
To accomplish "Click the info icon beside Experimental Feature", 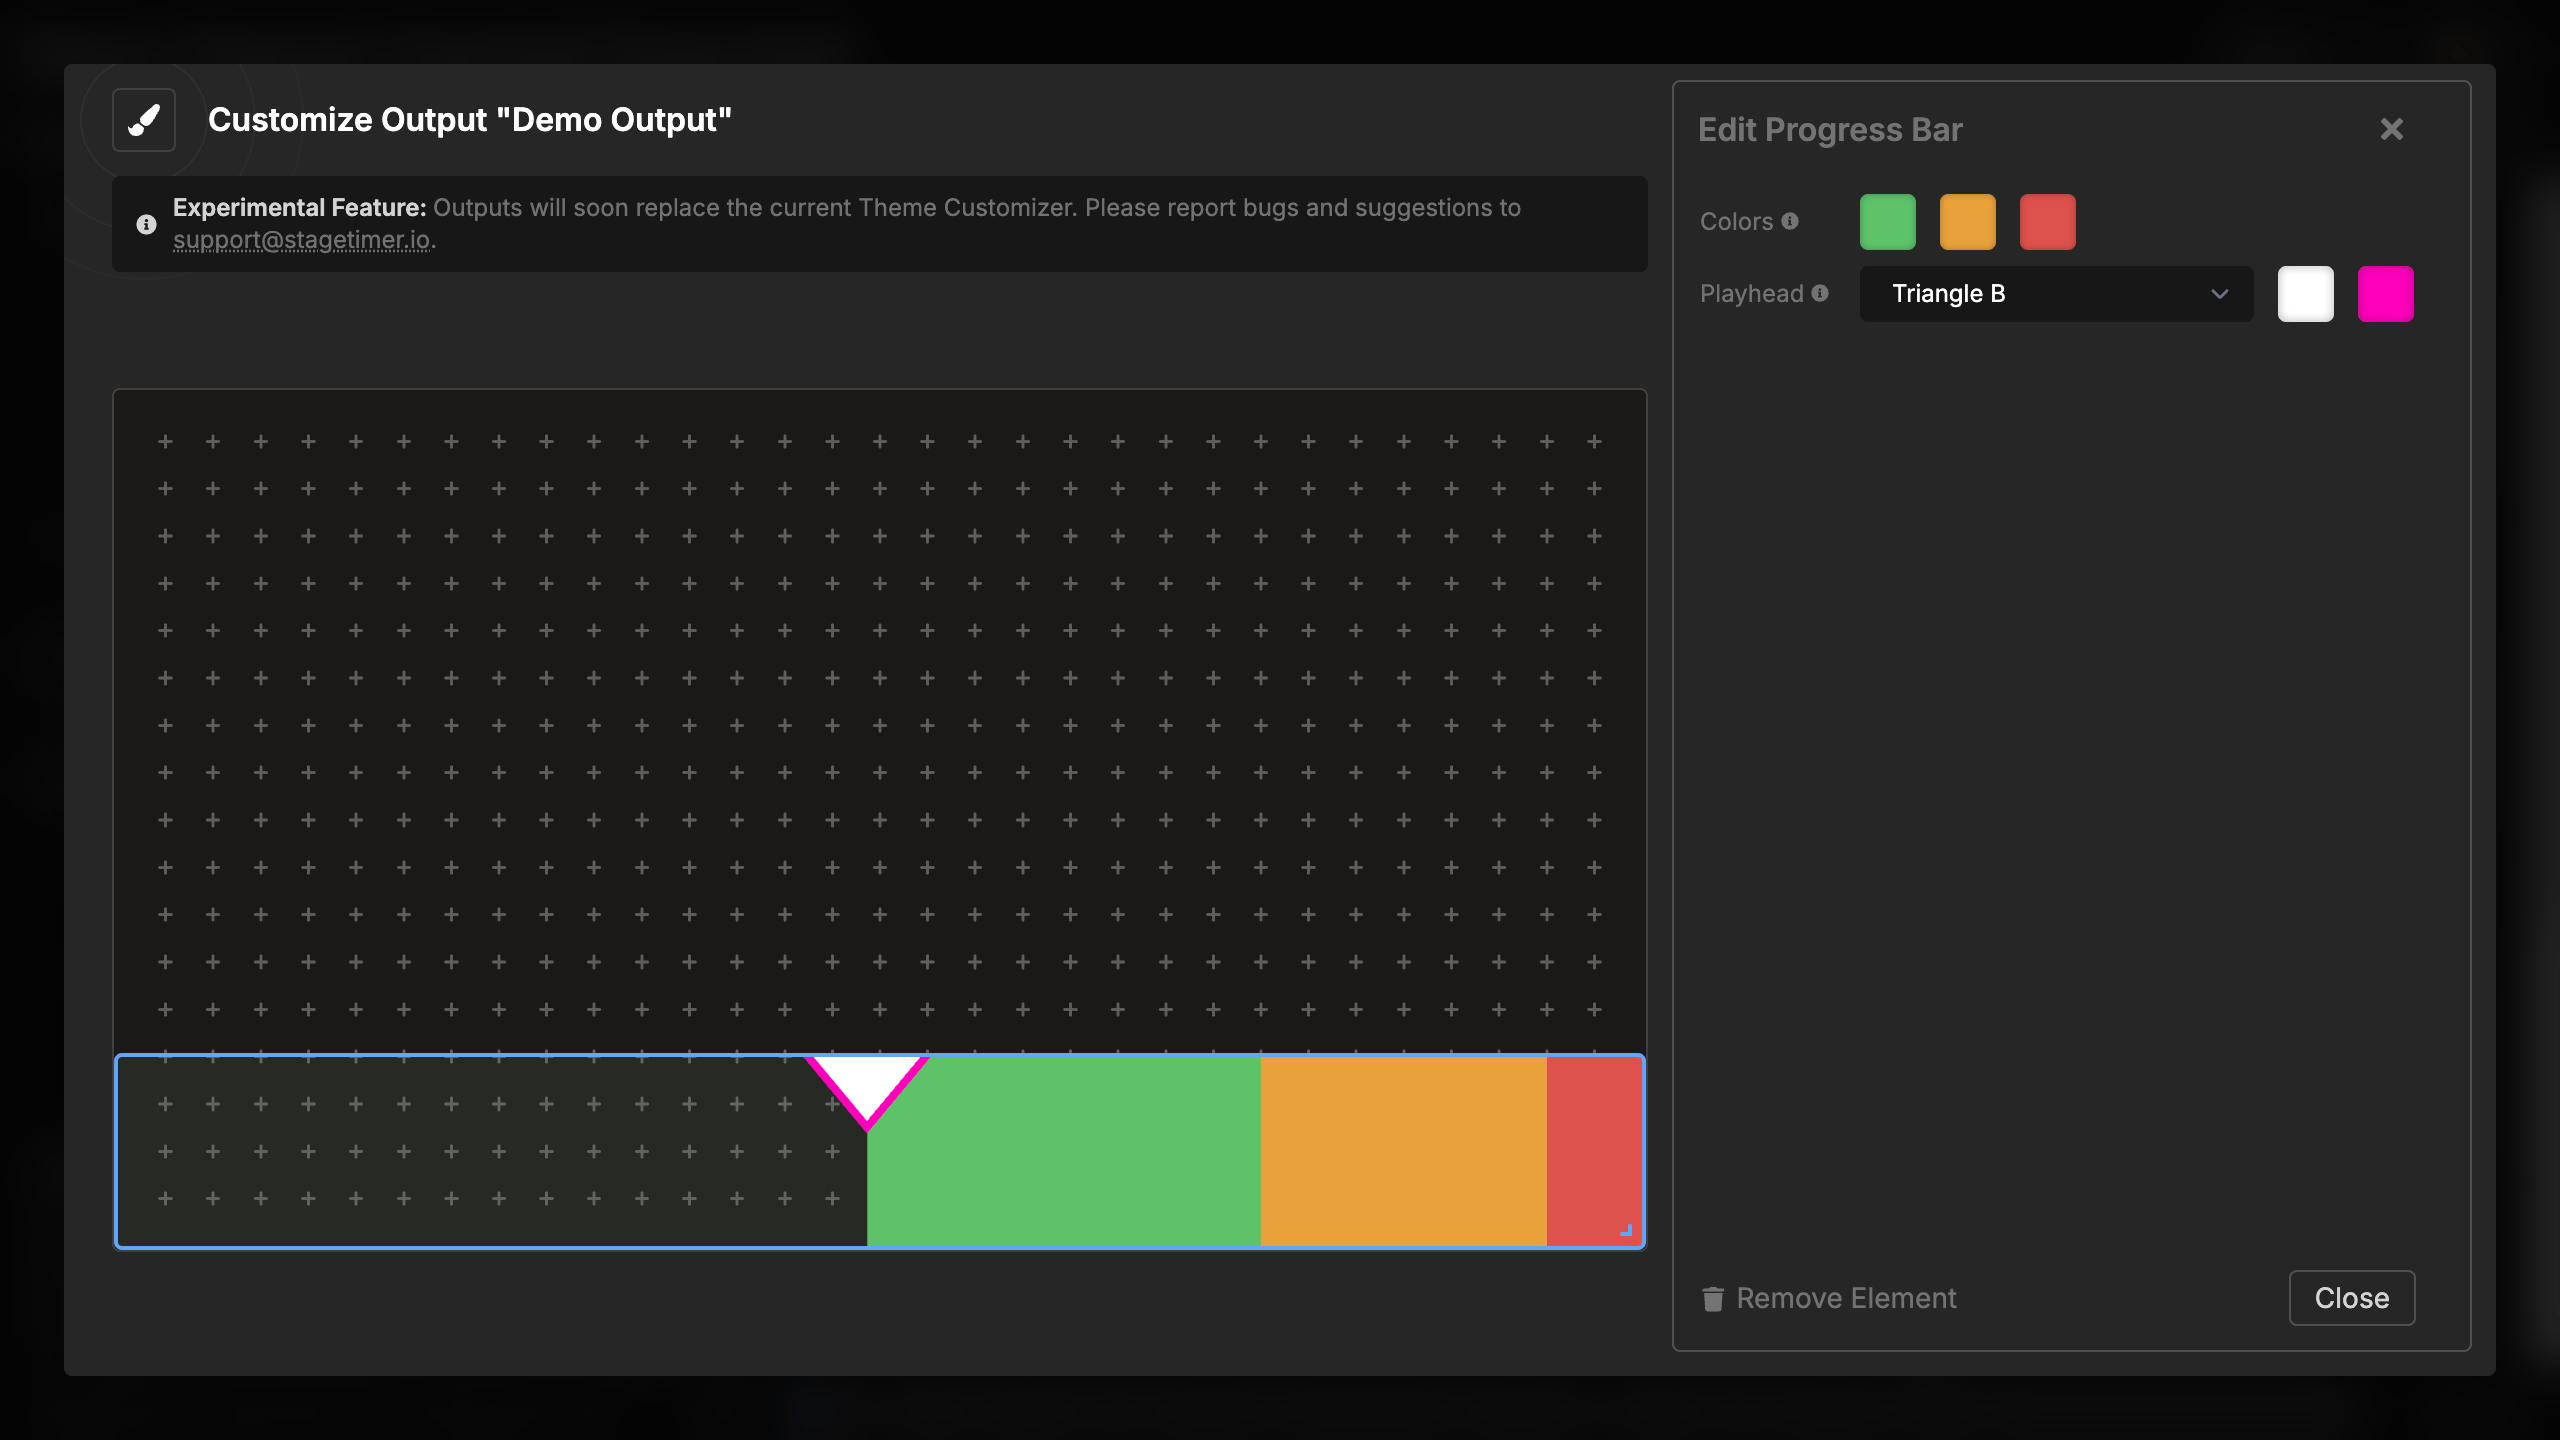I will 146,224.
